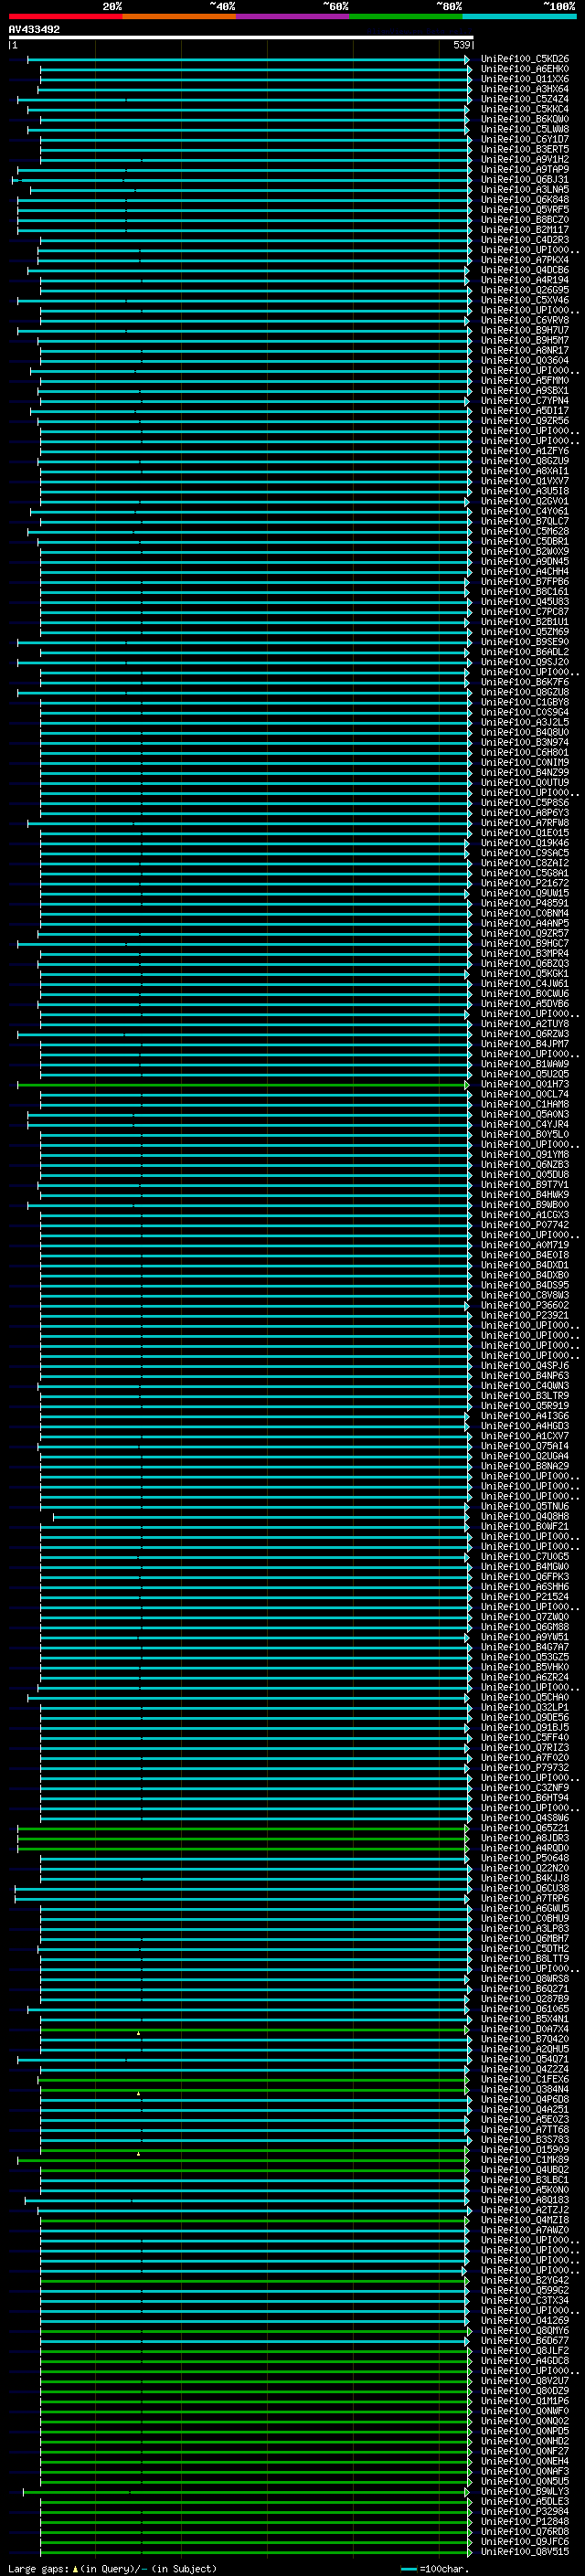The height and width of the screenshot is (2576, 585).
Task: Select the UniRef100_Q0CL74 label
Action: 525,1094
